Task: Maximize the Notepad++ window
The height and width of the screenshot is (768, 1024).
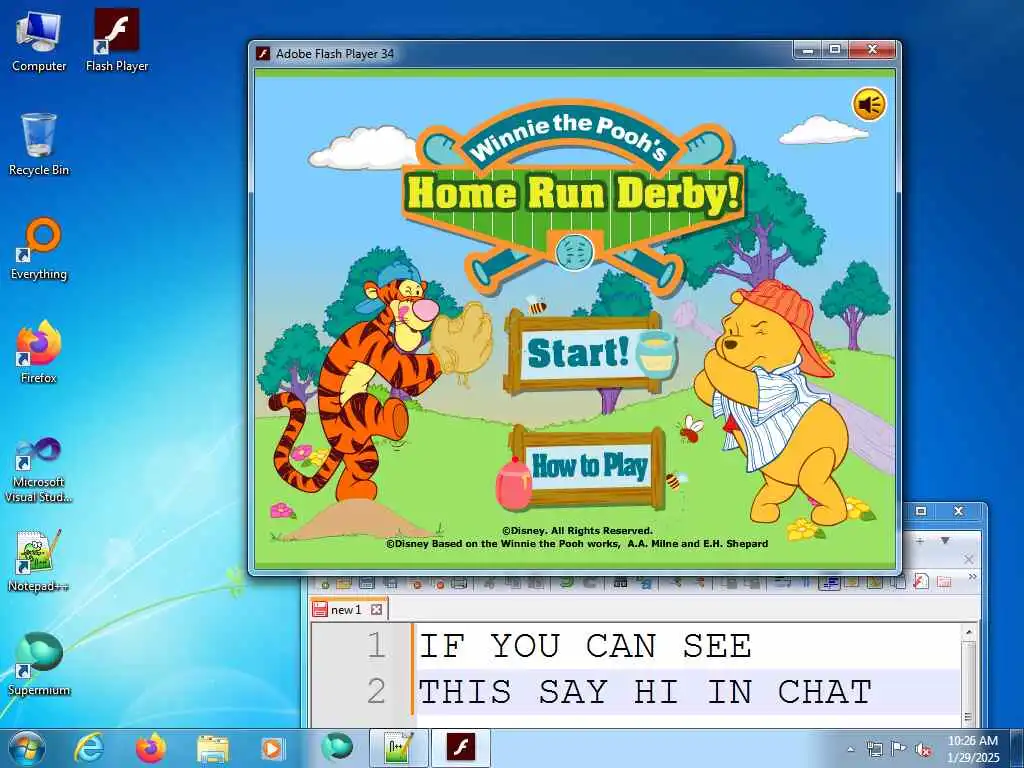Action: pyautogui.click(x=921, y=511)
